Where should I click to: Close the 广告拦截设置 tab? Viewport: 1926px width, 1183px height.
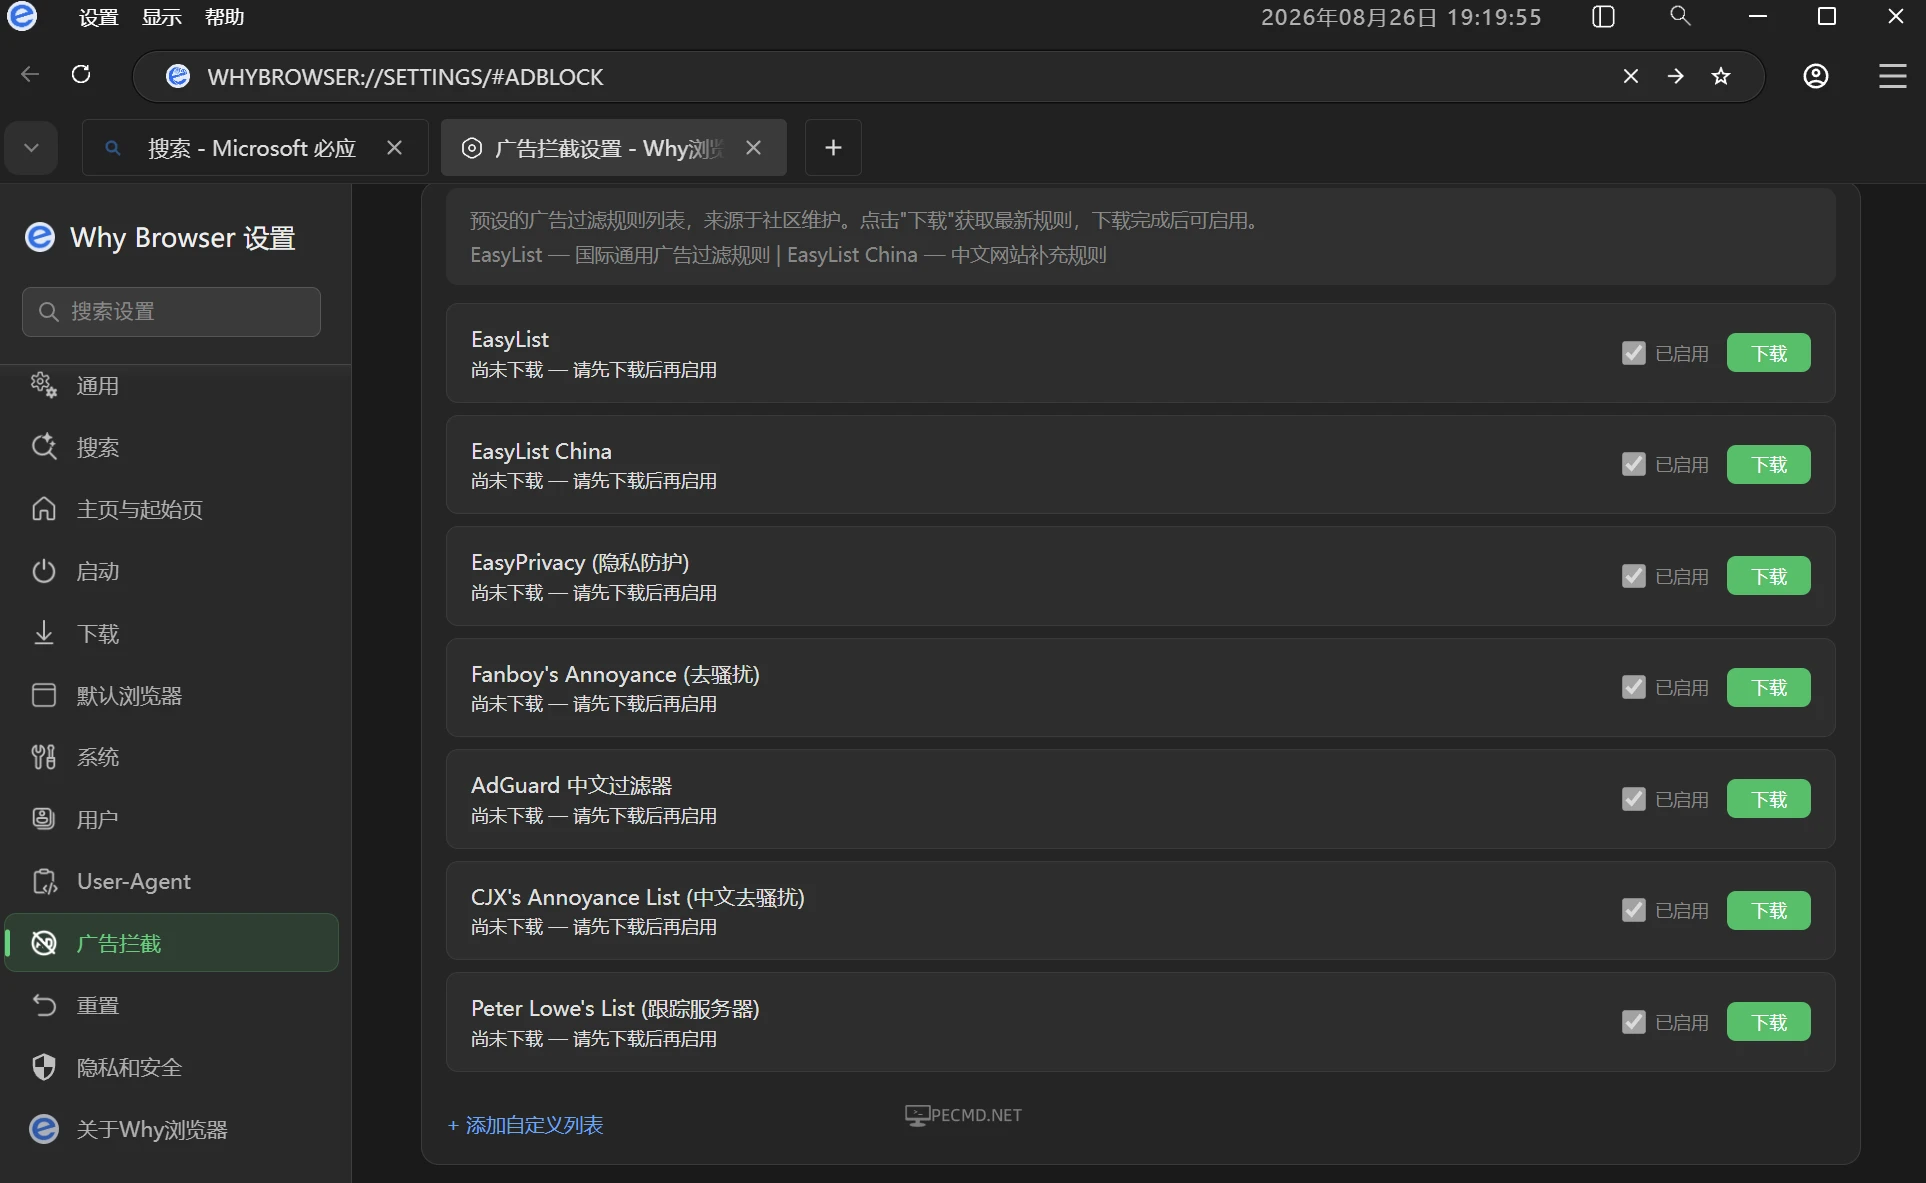coord(754,148)
